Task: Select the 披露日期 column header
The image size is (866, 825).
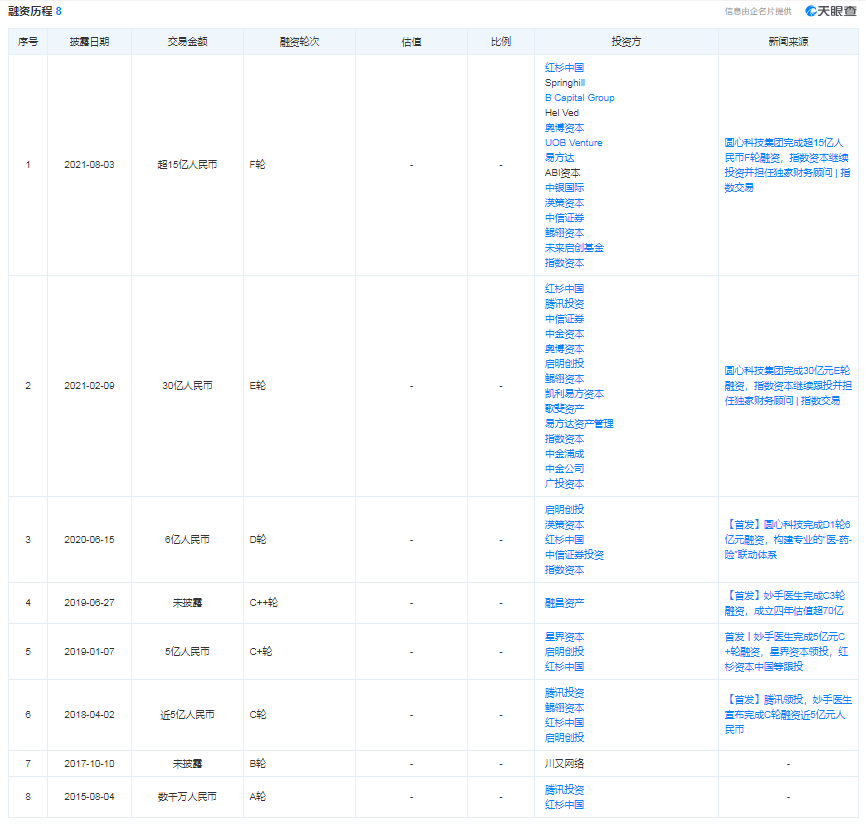Action: tap(89, 42)
